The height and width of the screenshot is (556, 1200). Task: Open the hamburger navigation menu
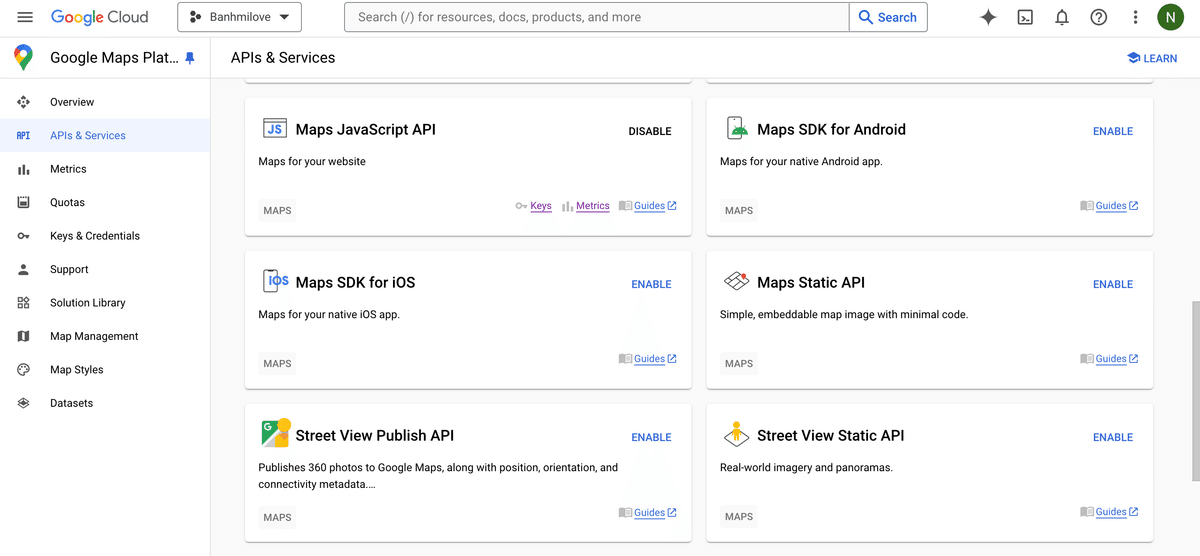click(25, 17)
